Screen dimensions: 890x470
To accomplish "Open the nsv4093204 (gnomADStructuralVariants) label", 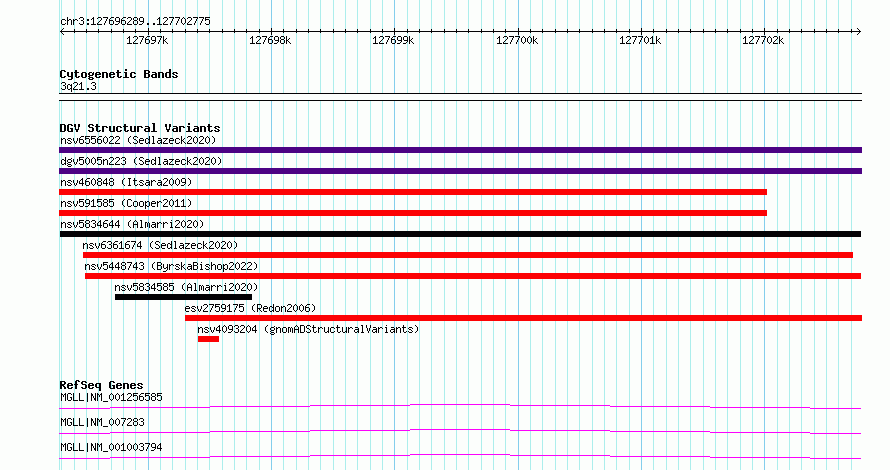I will pyautogui.click(x=308, y=329).
